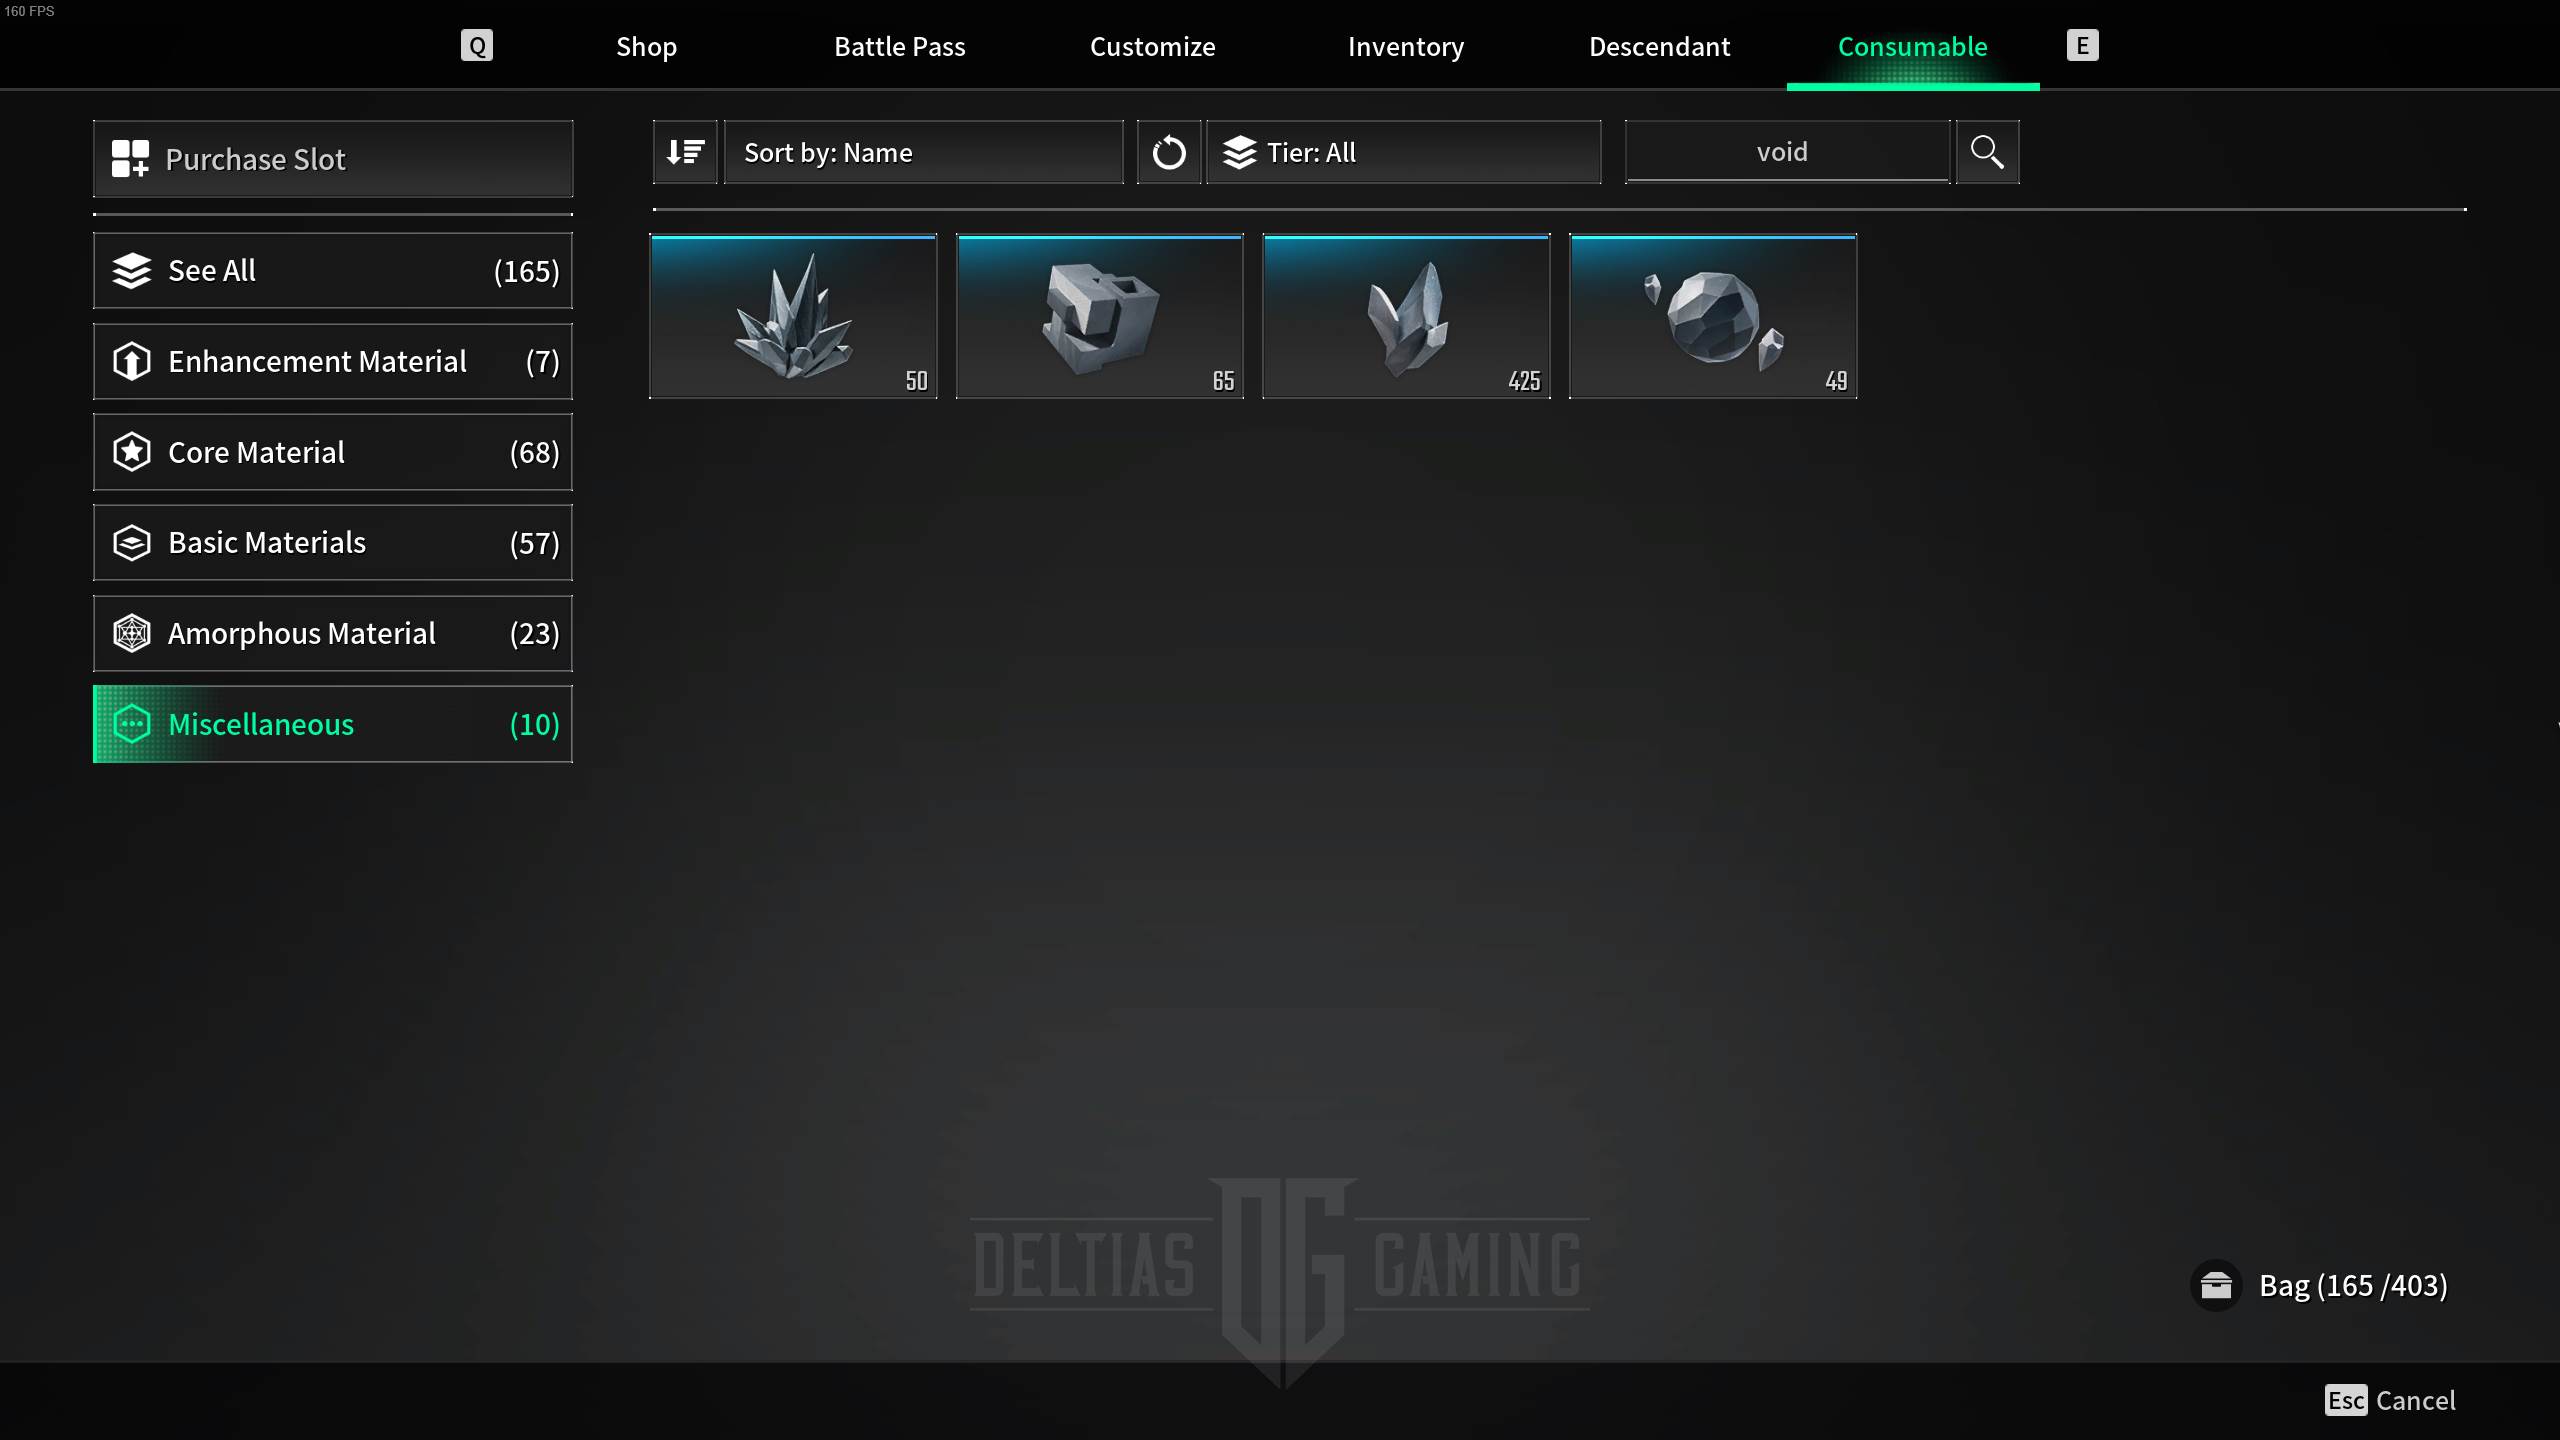2560x1440 pixels.
Task: Switch to the Inventory tab
Action: (1405, 46)
